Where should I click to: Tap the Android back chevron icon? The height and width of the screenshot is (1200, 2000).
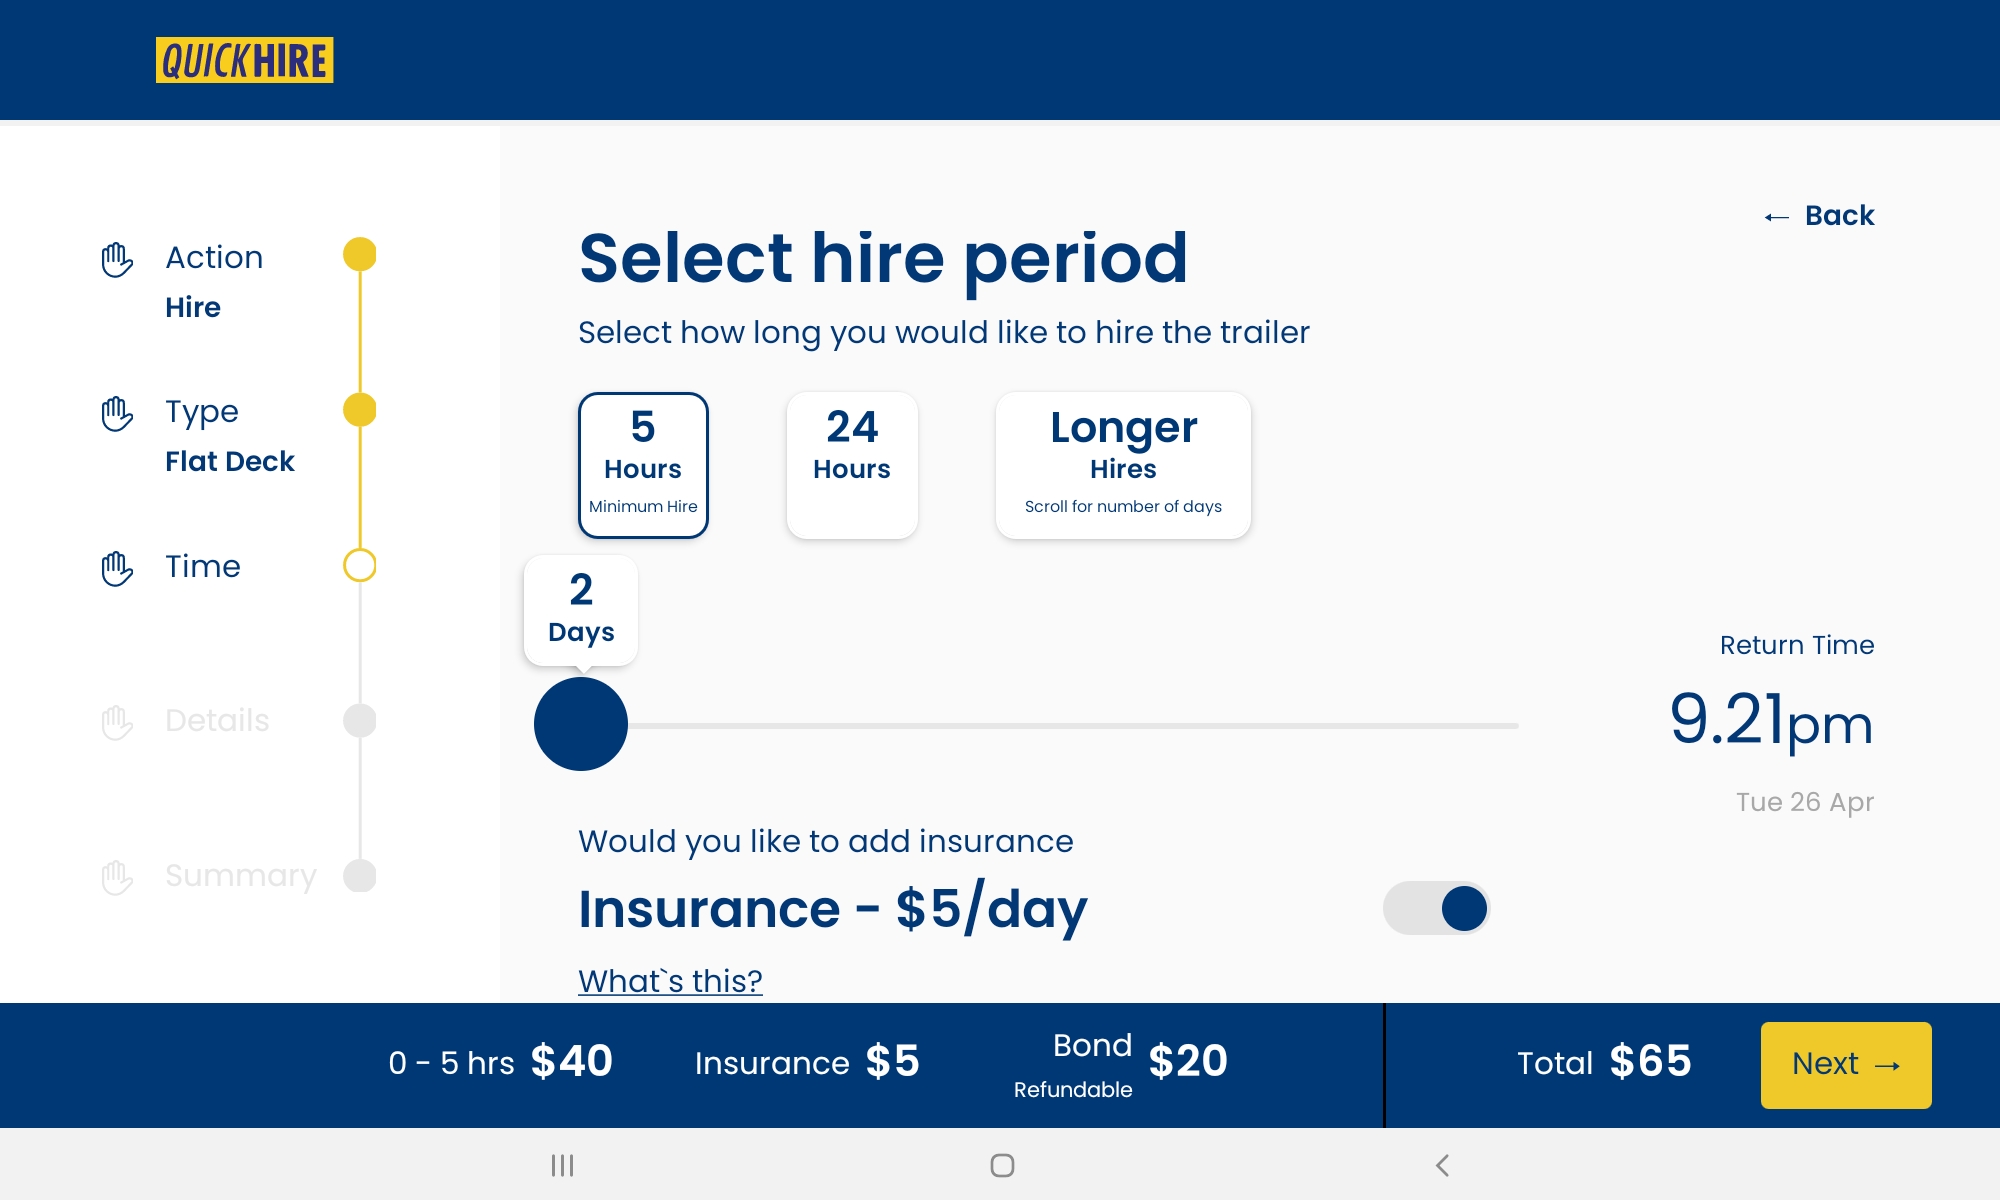pyautogui.click(x=1442, y=1165)
